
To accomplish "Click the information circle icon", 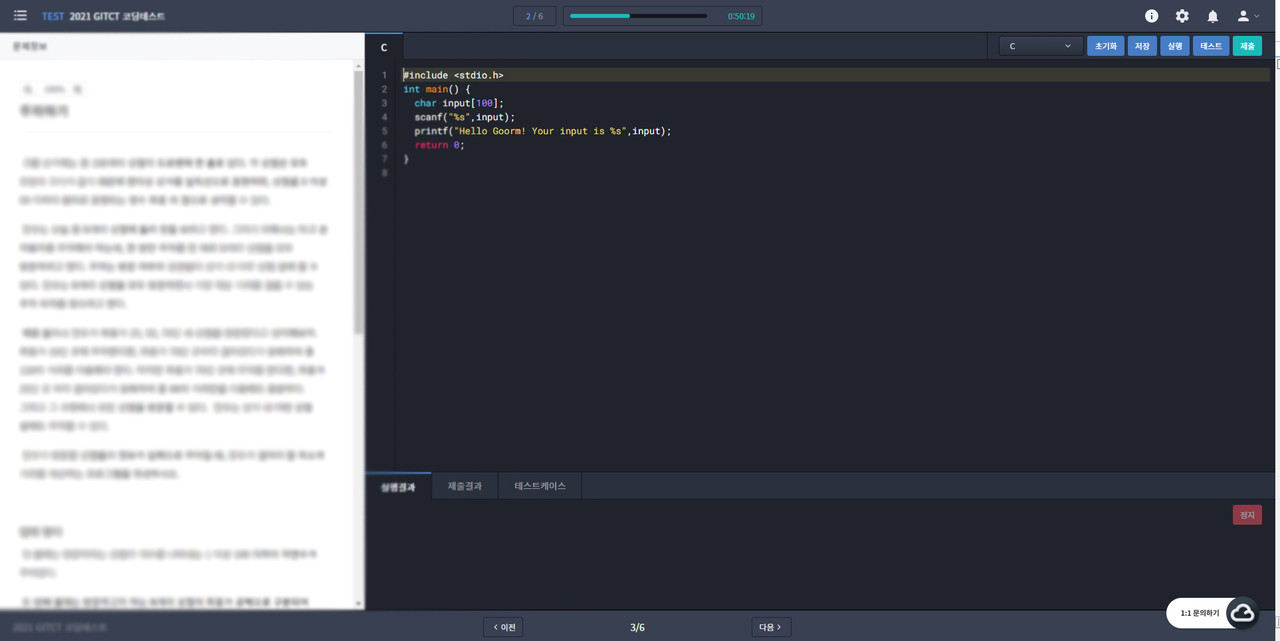I will [1151, 16].
